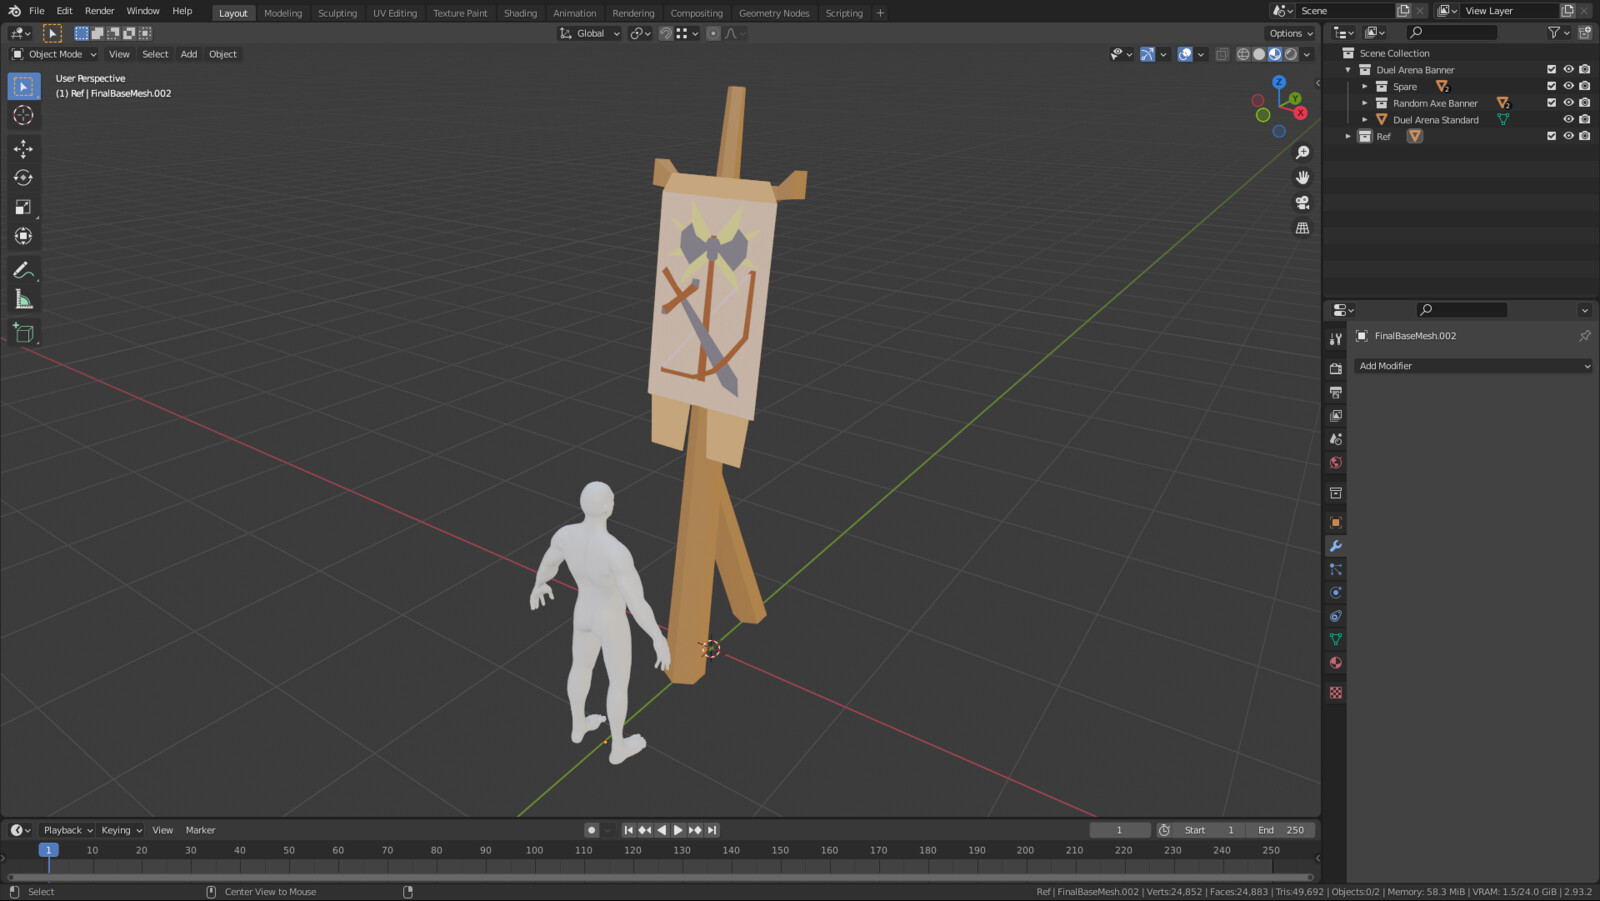
Task: Hide Duel Arena Standard object in viewport
Action: coord(1568,119)
